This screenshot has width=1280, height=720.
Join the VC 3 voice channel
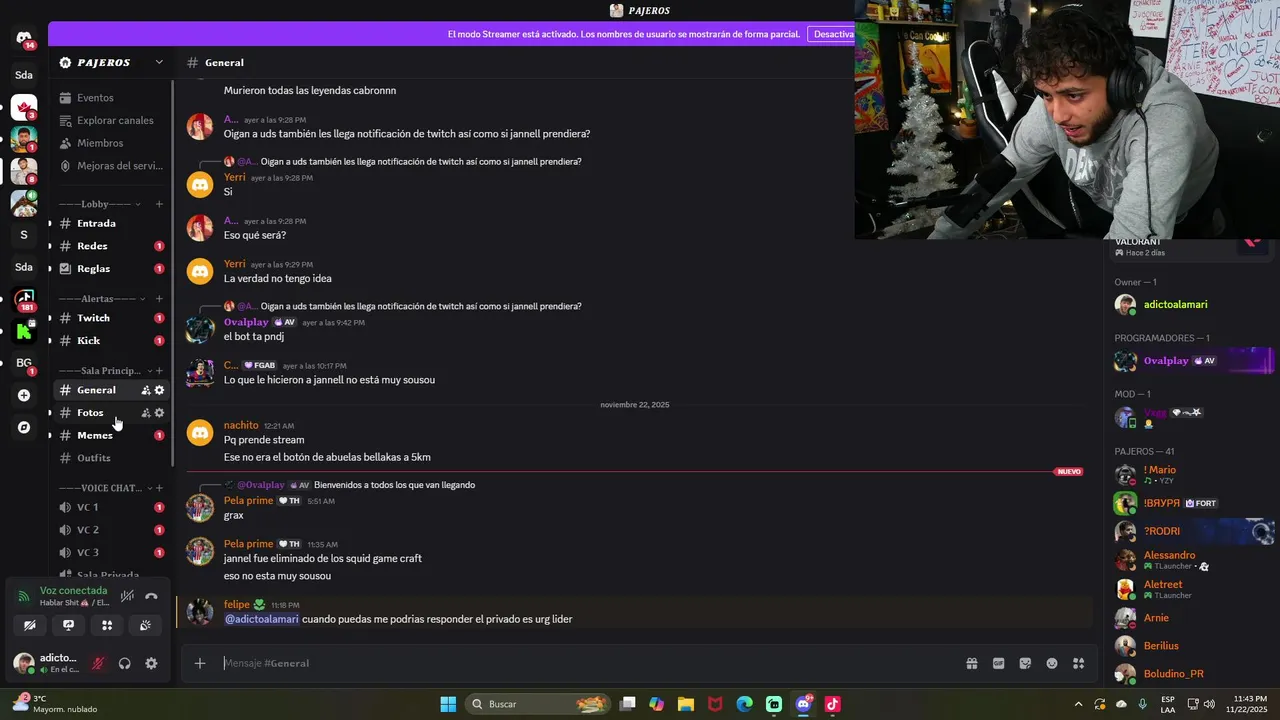point(110,552)
